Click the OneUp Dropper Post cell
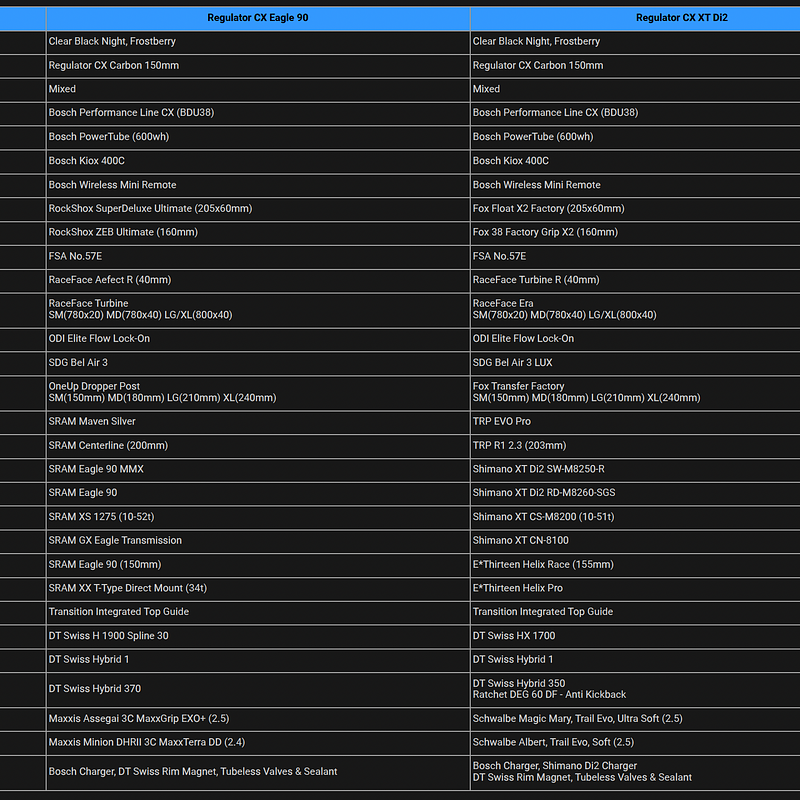The height and width of the screenshot is (800, 800). click(x=258, y=393)
